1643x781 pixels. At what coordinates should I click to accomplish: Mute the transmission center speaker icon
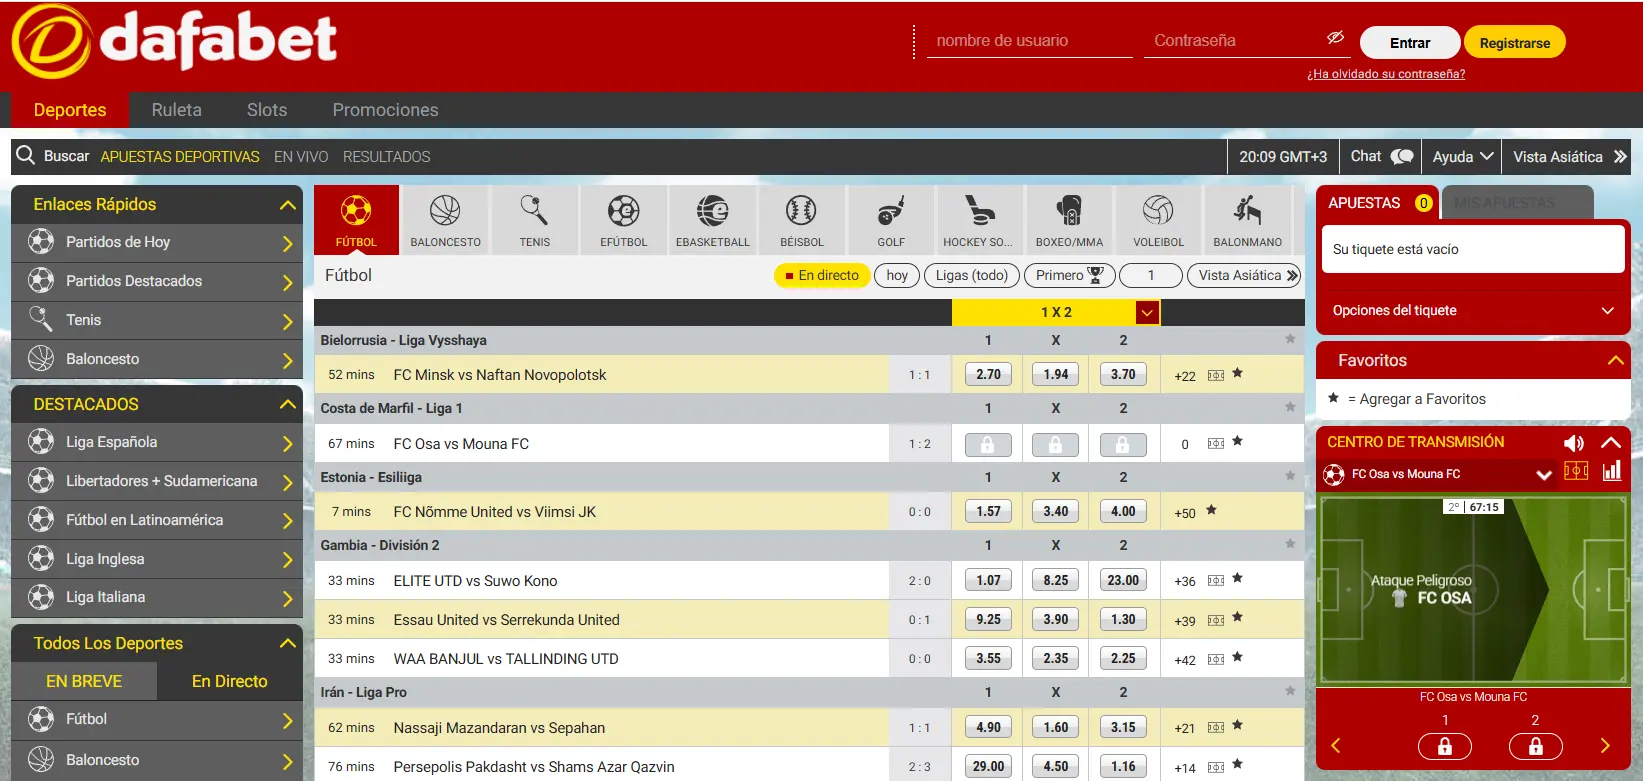pyautogui.click(x=1573, y=443)
